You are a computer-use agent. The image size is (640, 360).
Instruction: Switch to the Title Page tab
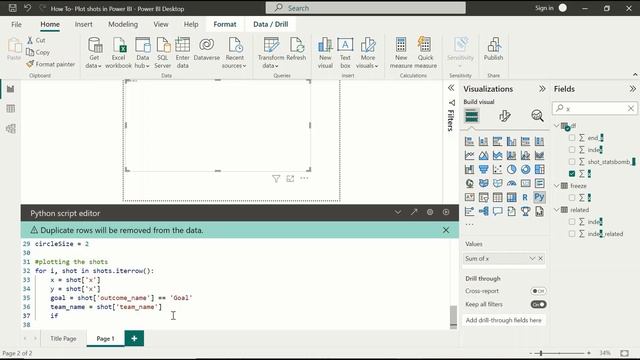pyautogui.click(x=63, y=338)
